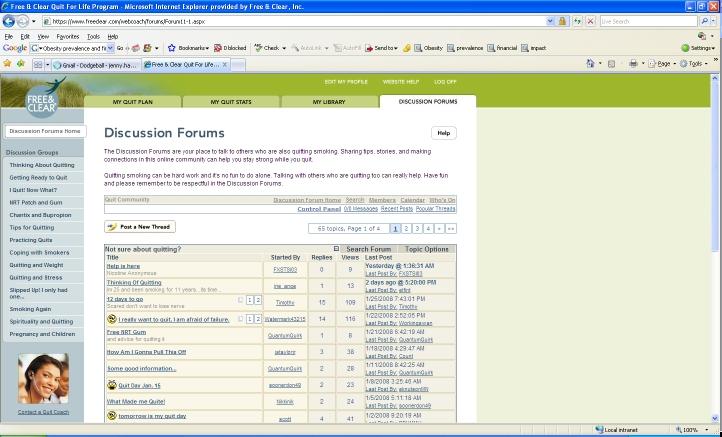Click the Favorites star icon
Image resolution: width=722 pixels, height=437 pixels.
tap(8, 63)
